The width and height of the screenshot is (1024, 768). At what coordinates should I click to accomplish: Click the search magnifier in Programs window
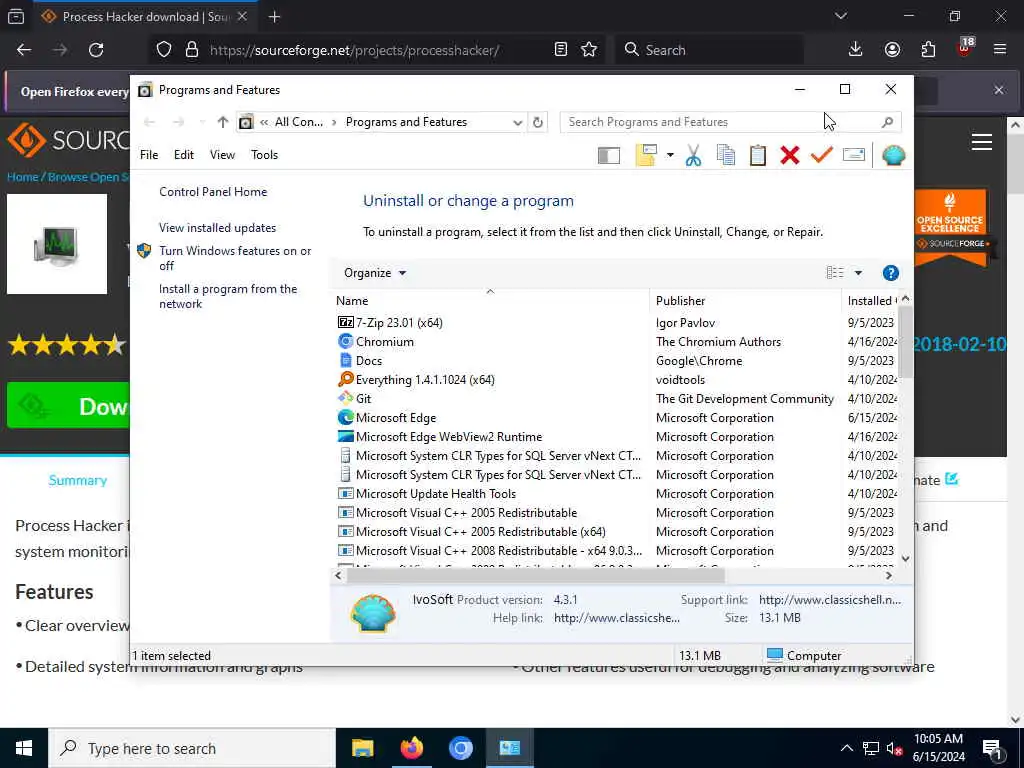(887, 122)
